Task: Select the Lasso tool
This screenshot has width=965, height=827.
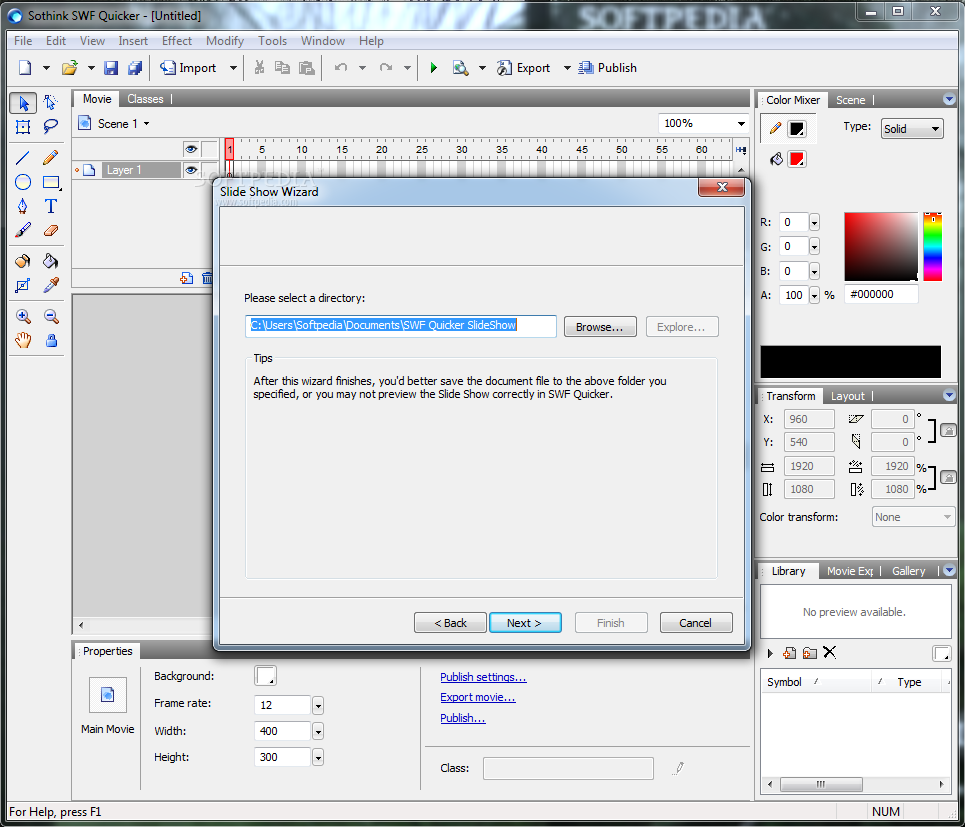Action: [50, 127]
